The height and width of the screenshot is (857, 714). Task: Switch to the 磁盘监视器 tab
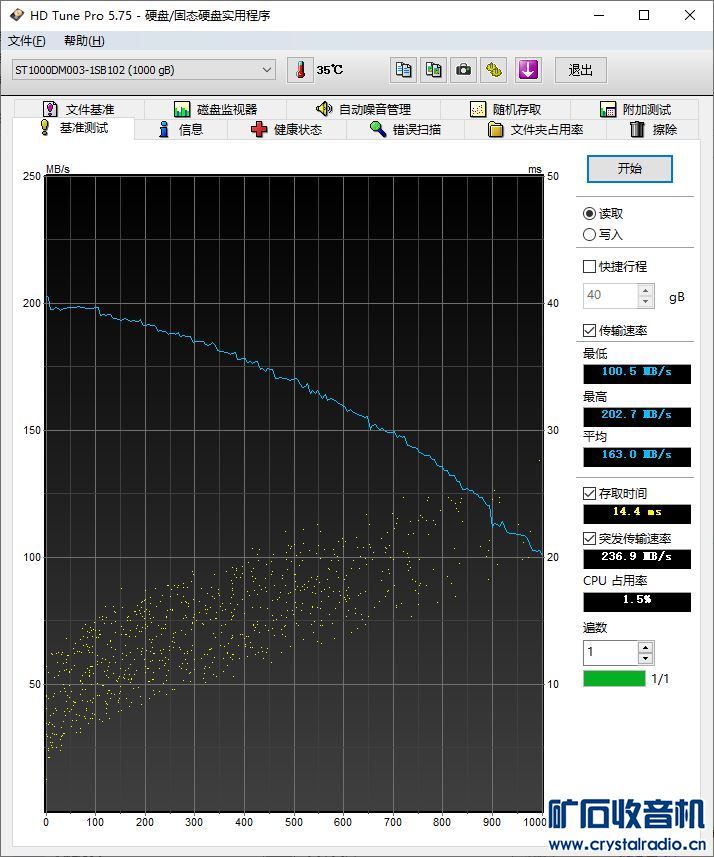[216, 109]
